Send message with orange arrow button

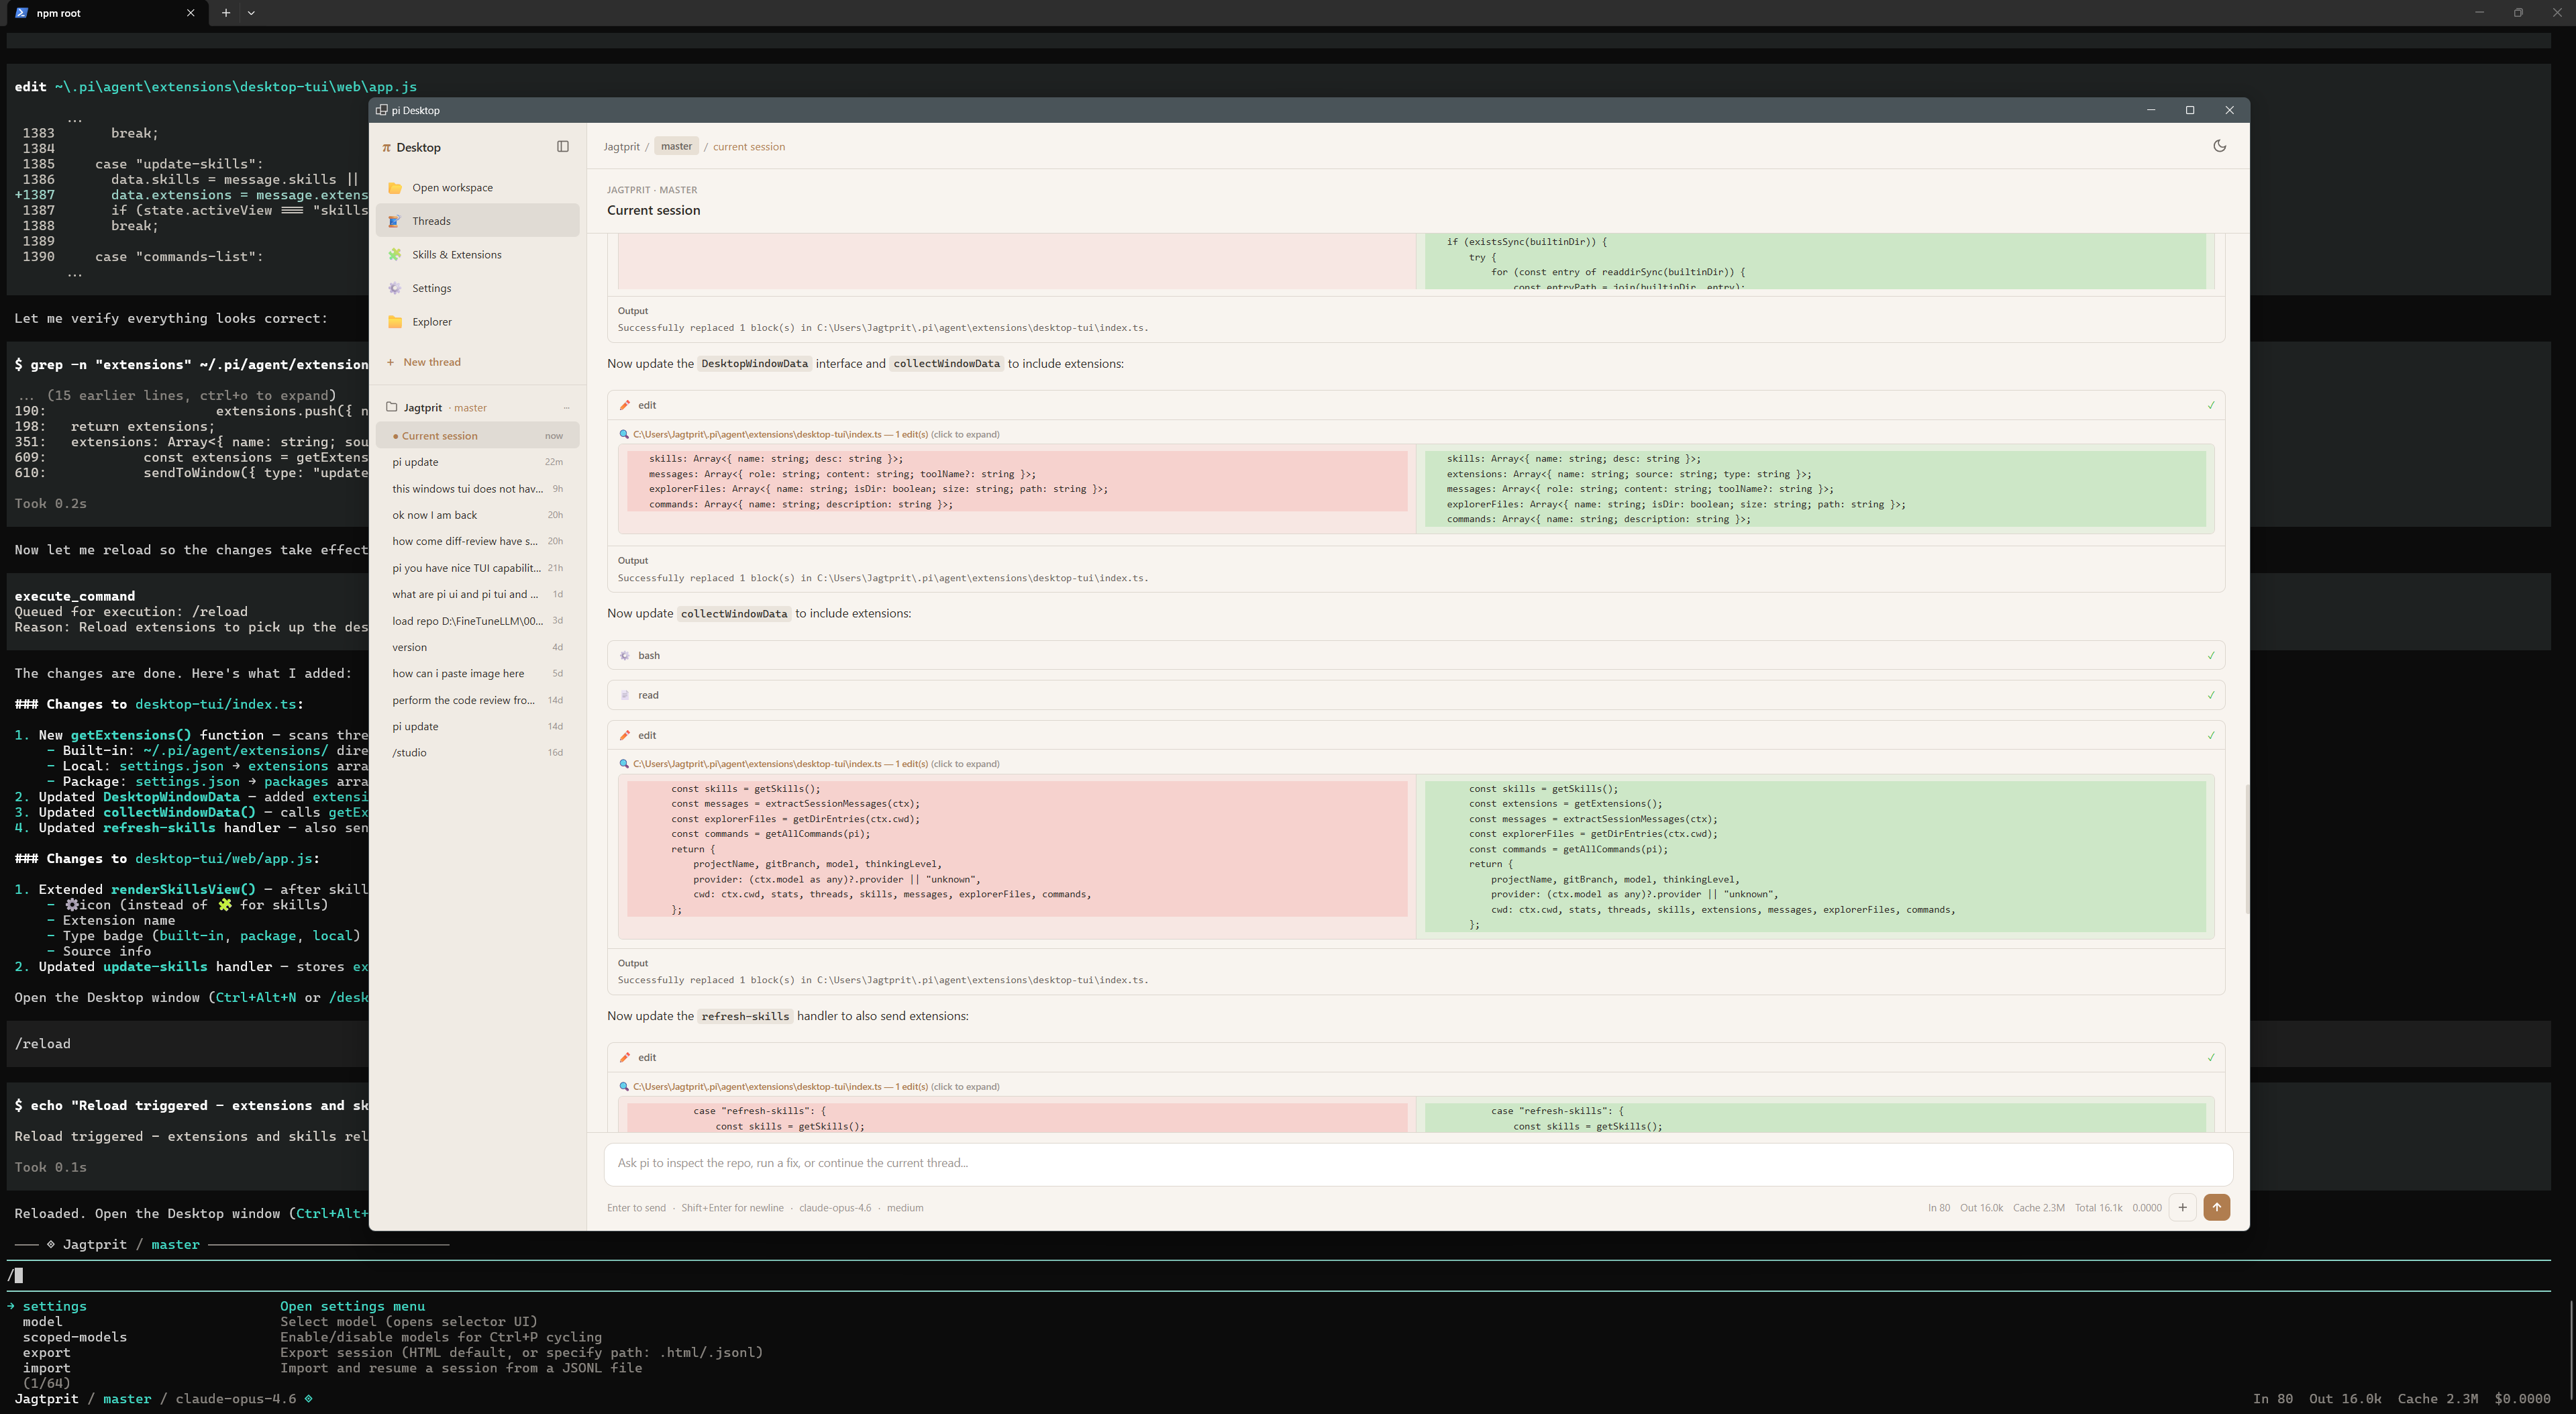click(x=2216, y=1207)
